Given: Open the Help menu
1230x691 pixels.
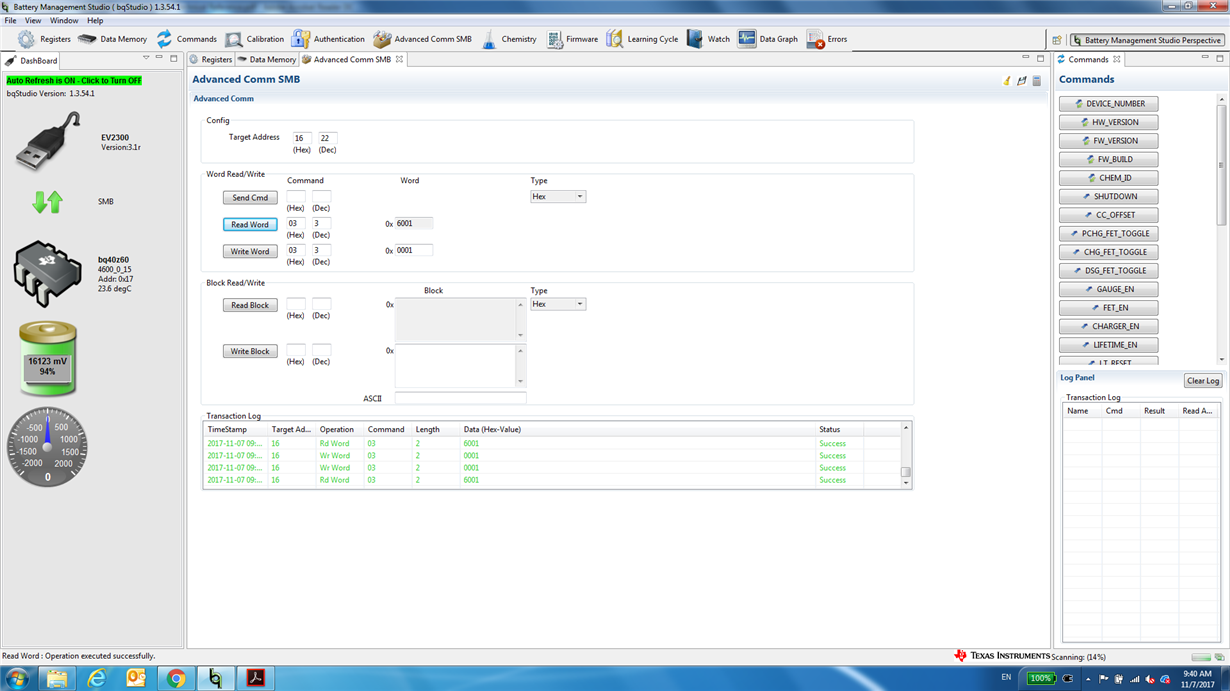Looking at the screenshot, I should (x=95, y=20).
